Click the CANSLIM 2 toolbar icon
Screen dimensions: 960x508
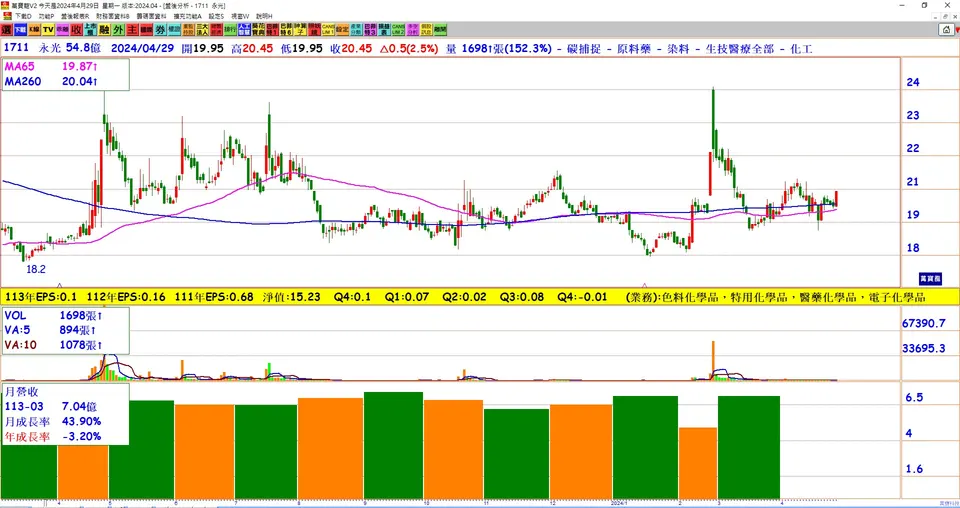tap(397, 29)
